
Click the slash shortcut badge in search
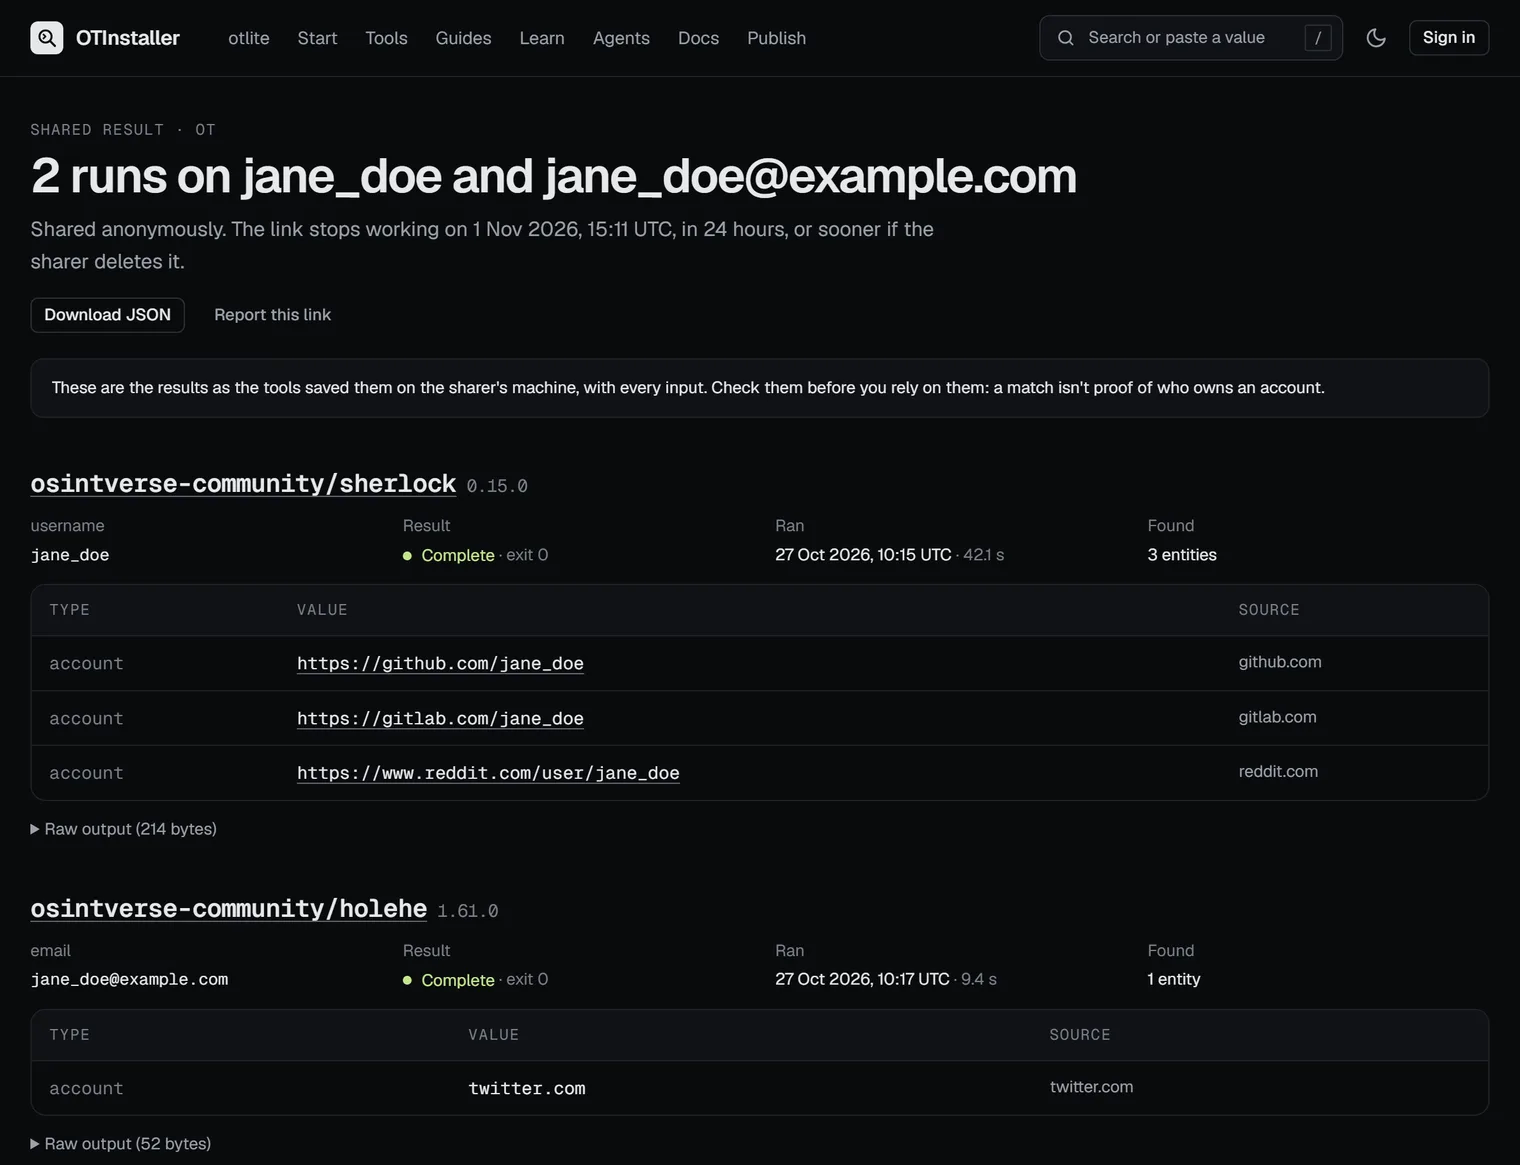(x=1318, y=38)
